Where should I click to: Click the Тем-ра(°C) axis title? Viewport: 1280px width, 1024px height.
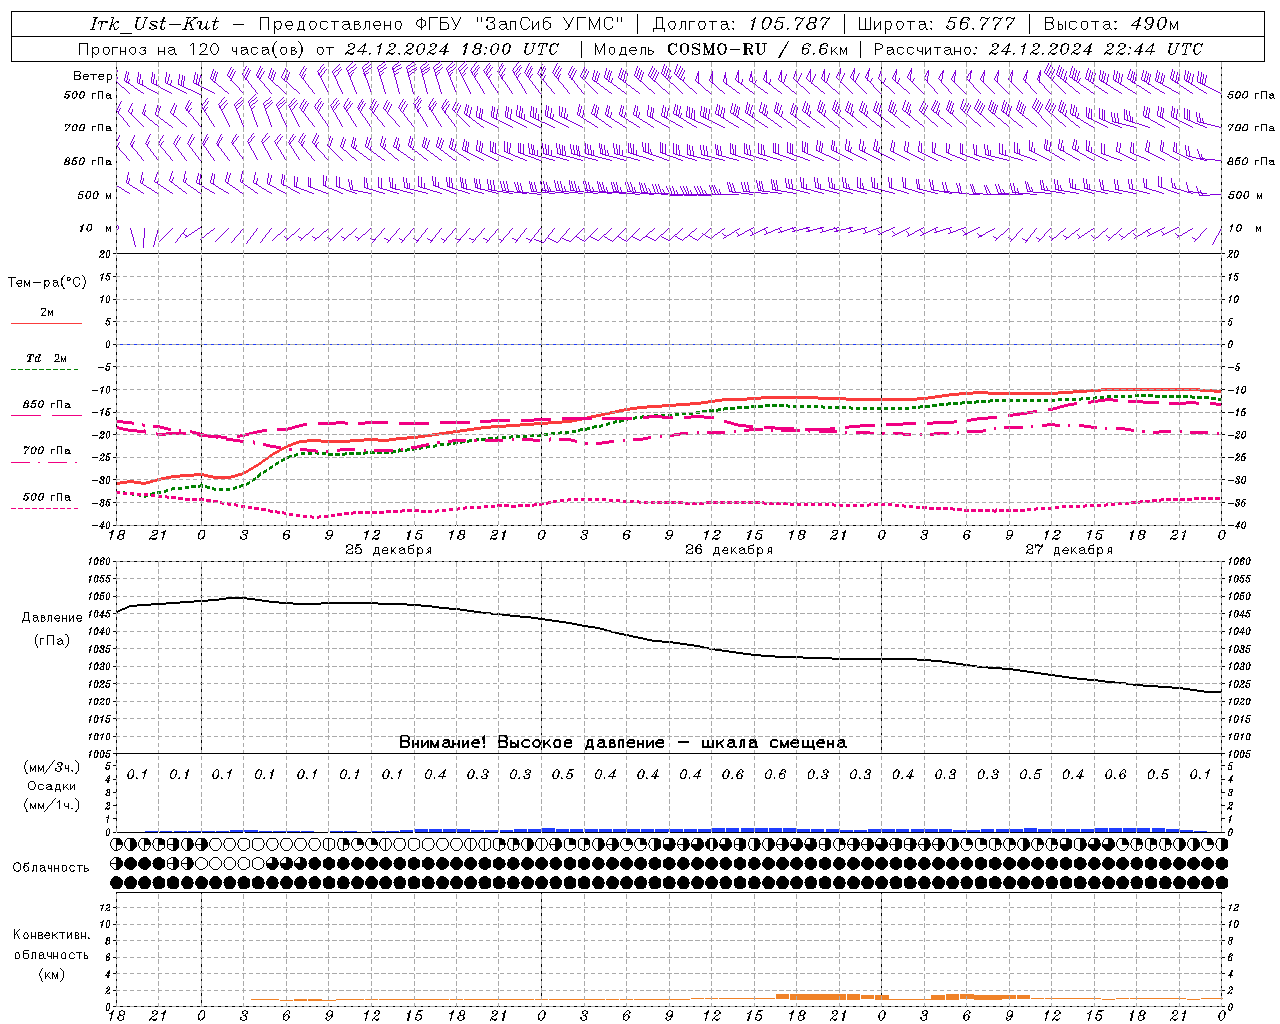(47, 283)
